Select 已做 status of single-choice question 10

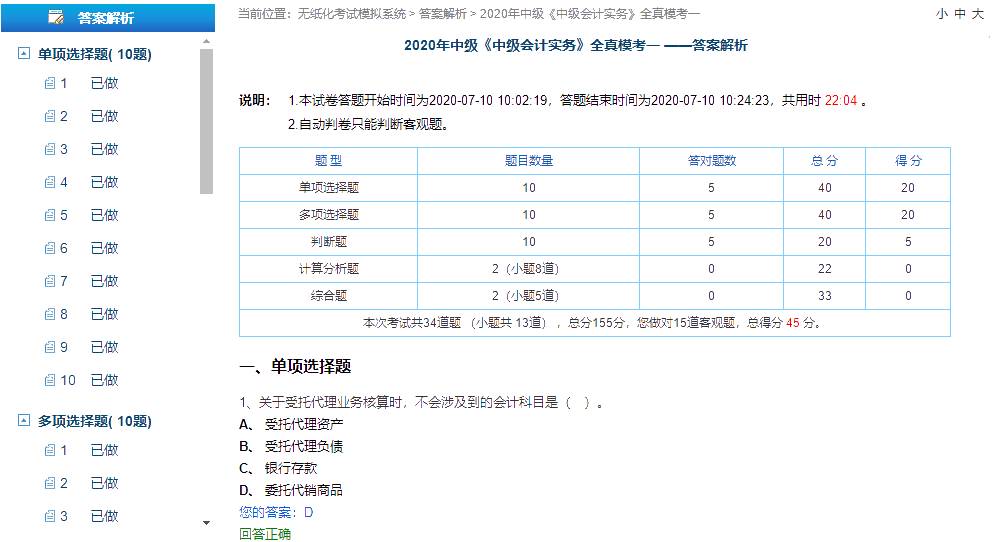coord(104,380)
